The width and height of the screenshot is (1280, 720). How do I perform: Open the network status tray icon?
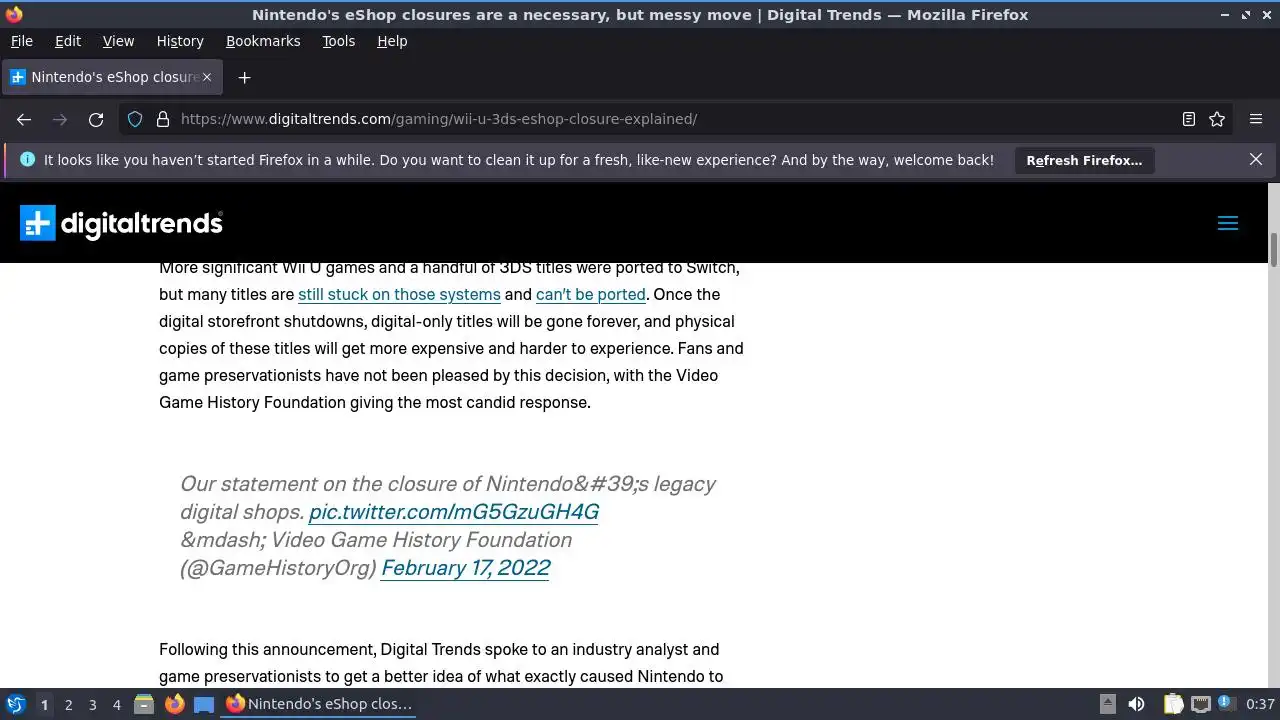[x=1200, y=704]
